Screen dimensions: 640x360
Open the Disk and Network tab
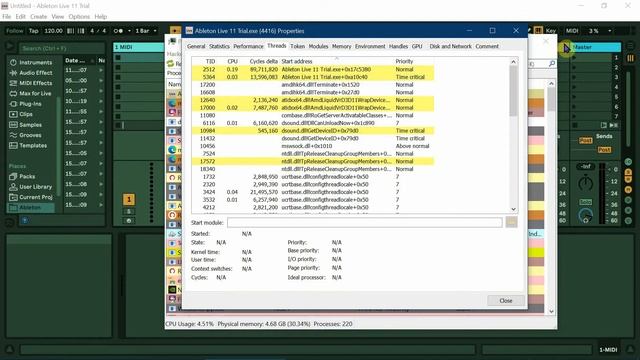(450, 47)
